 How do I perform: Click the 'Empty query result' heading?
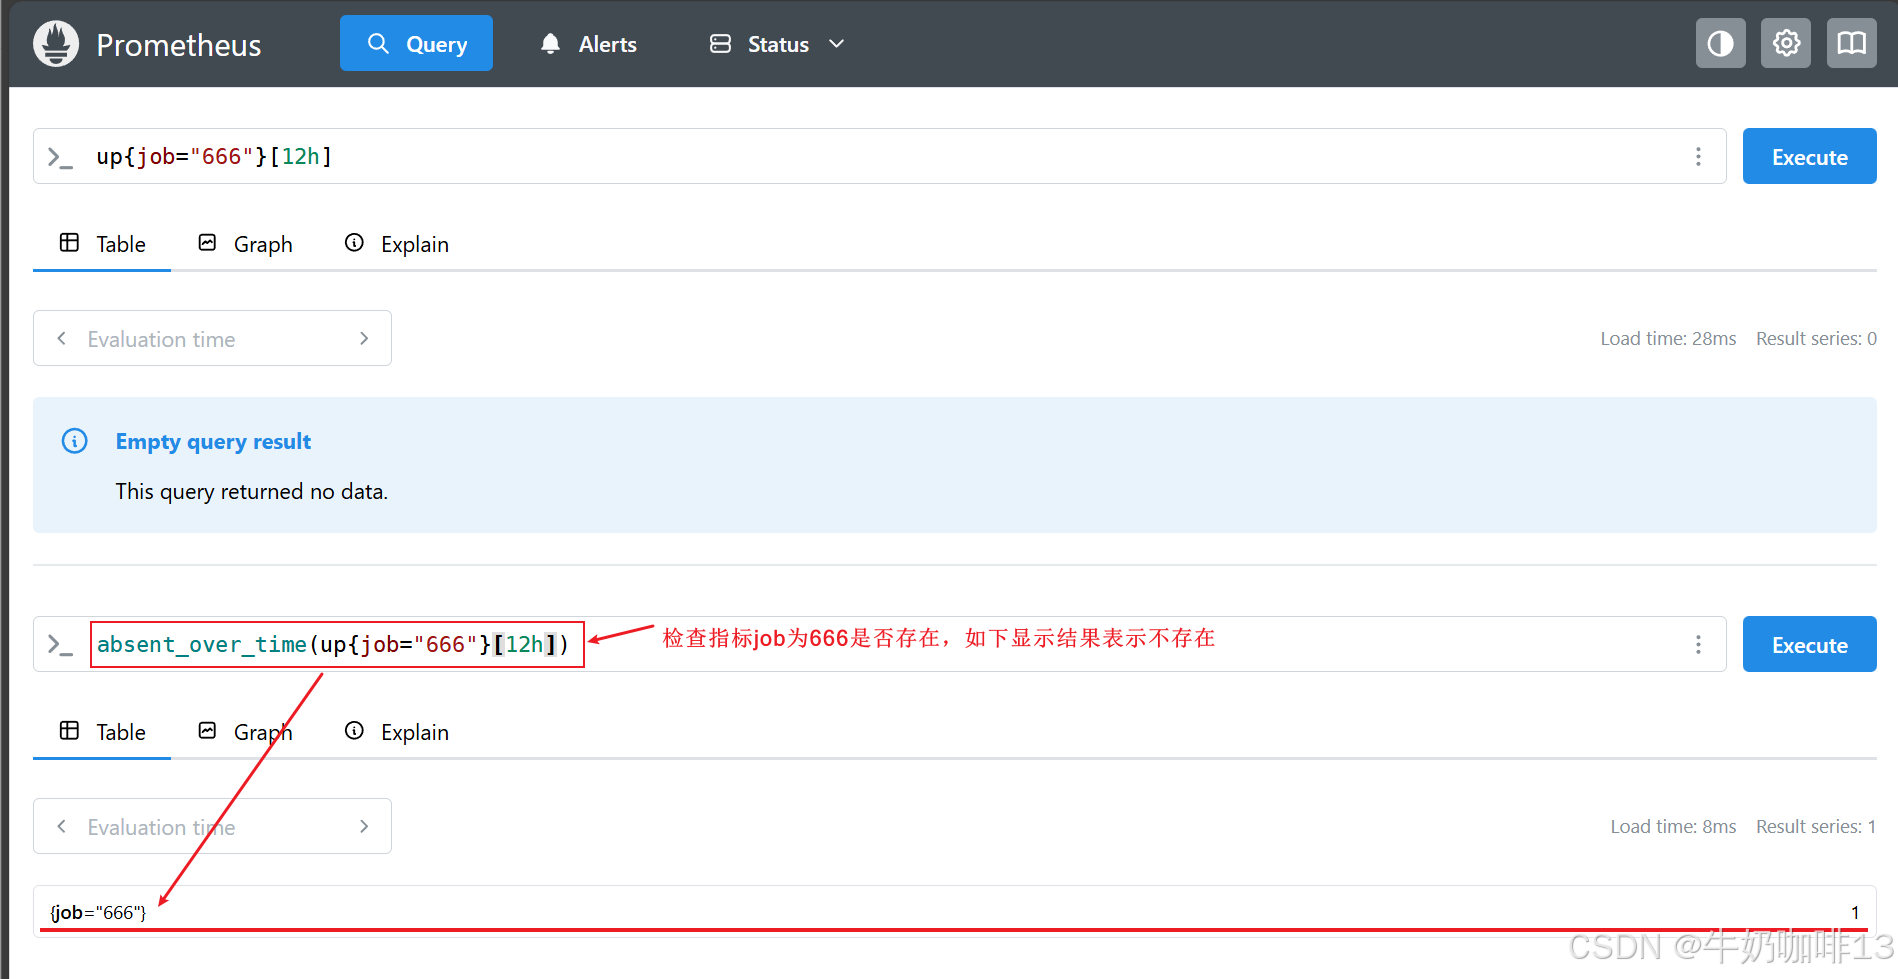[x=213, y=441]
